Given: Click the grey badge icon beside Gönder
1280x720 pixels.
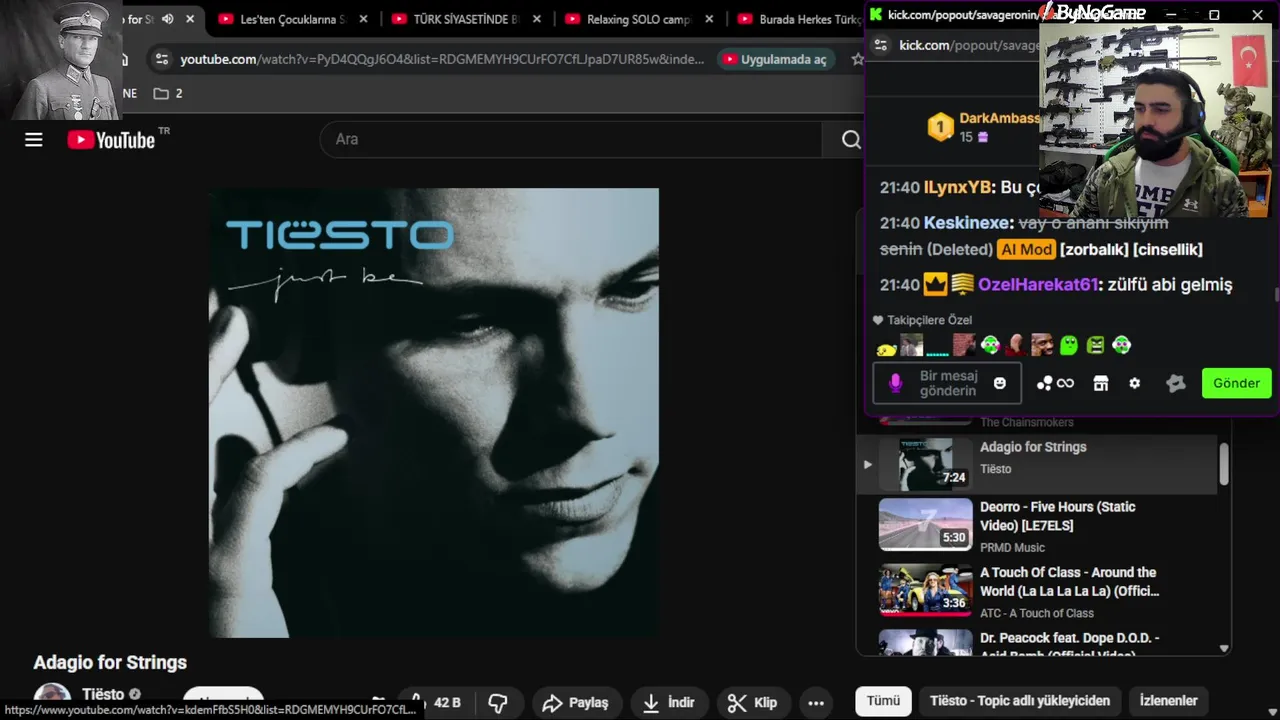Looking at the screenshot, I should point(1176,383).
